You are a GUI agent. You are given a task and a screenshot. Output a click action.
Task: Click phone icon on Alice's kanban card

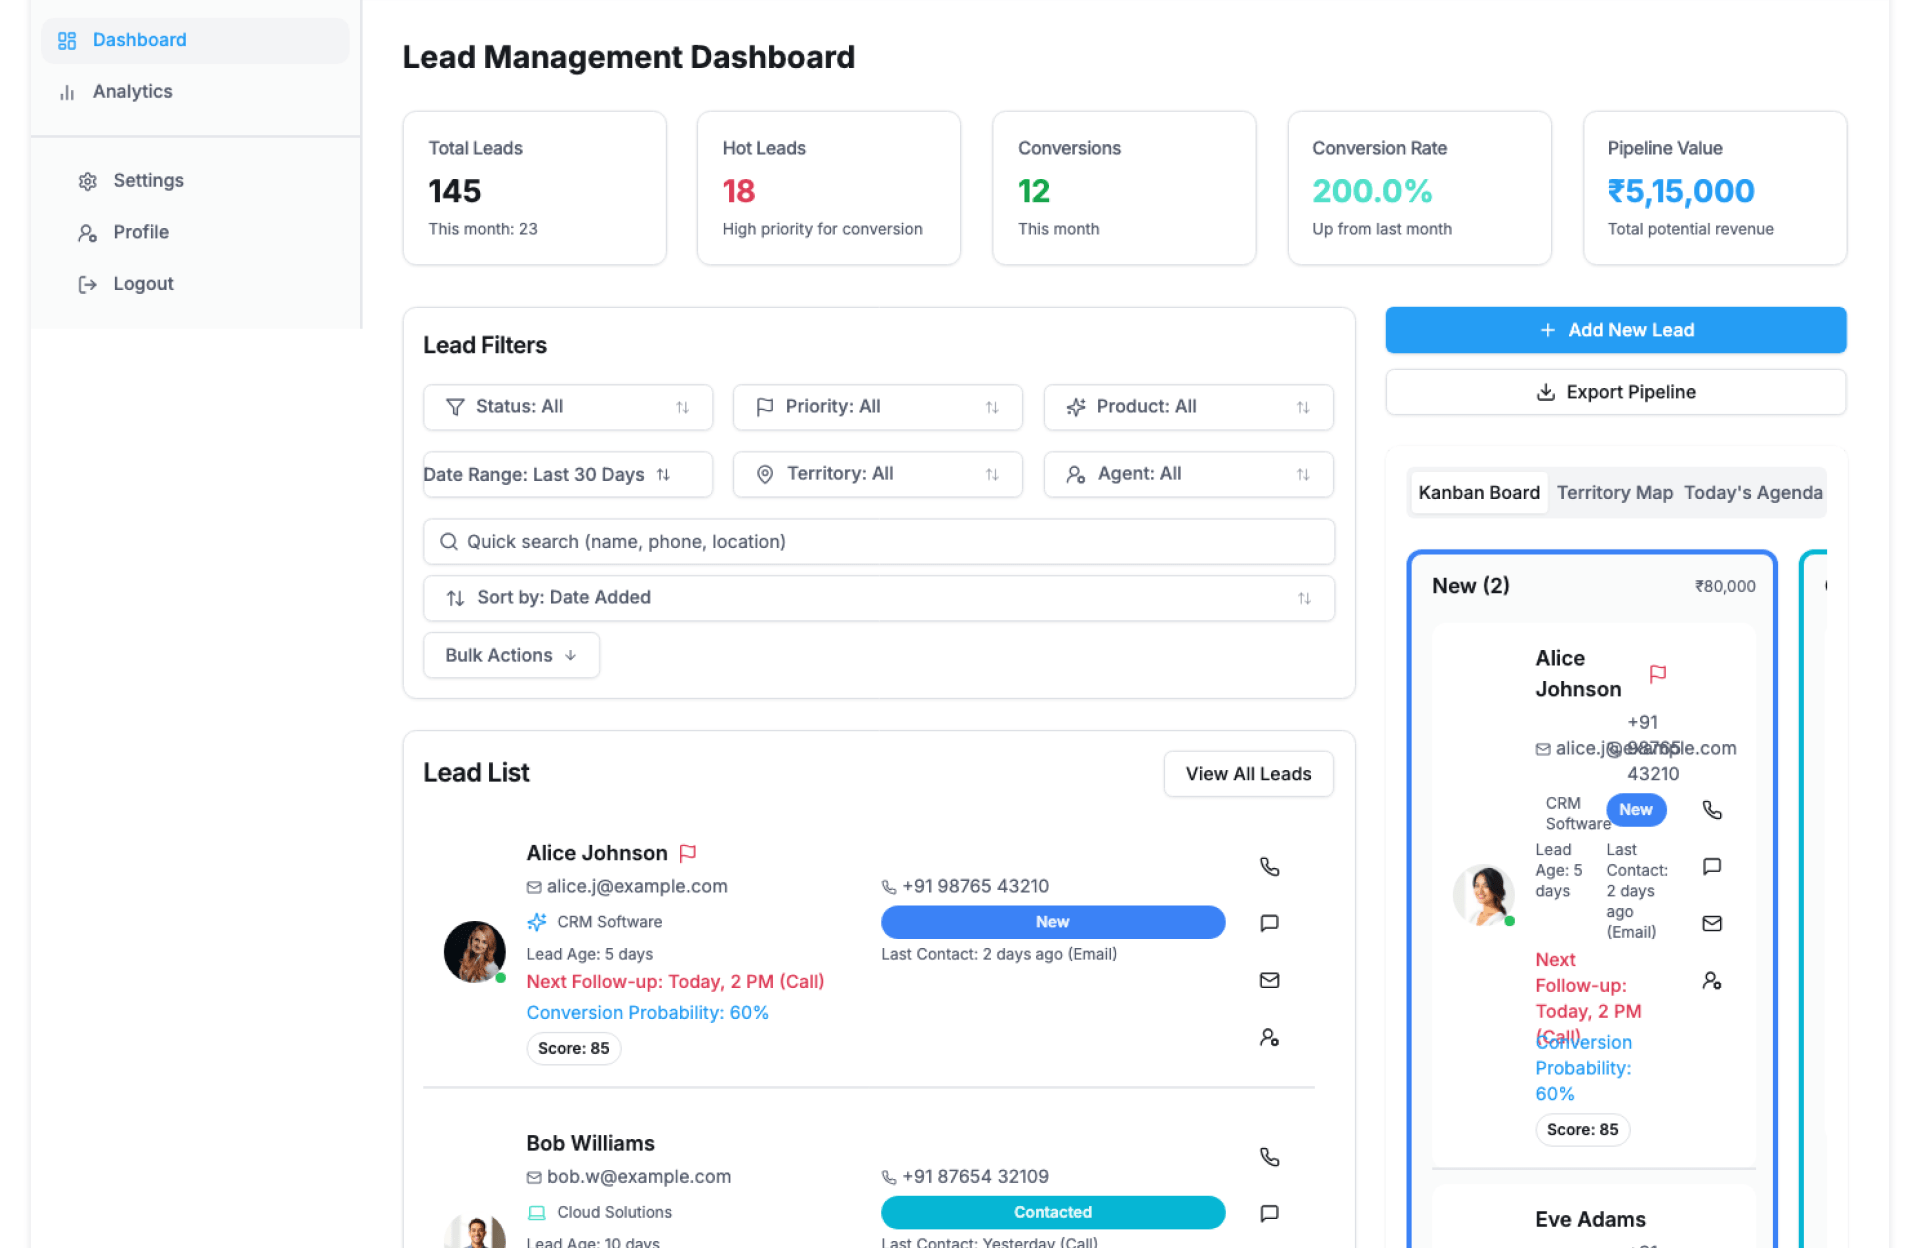[1711, 810]
